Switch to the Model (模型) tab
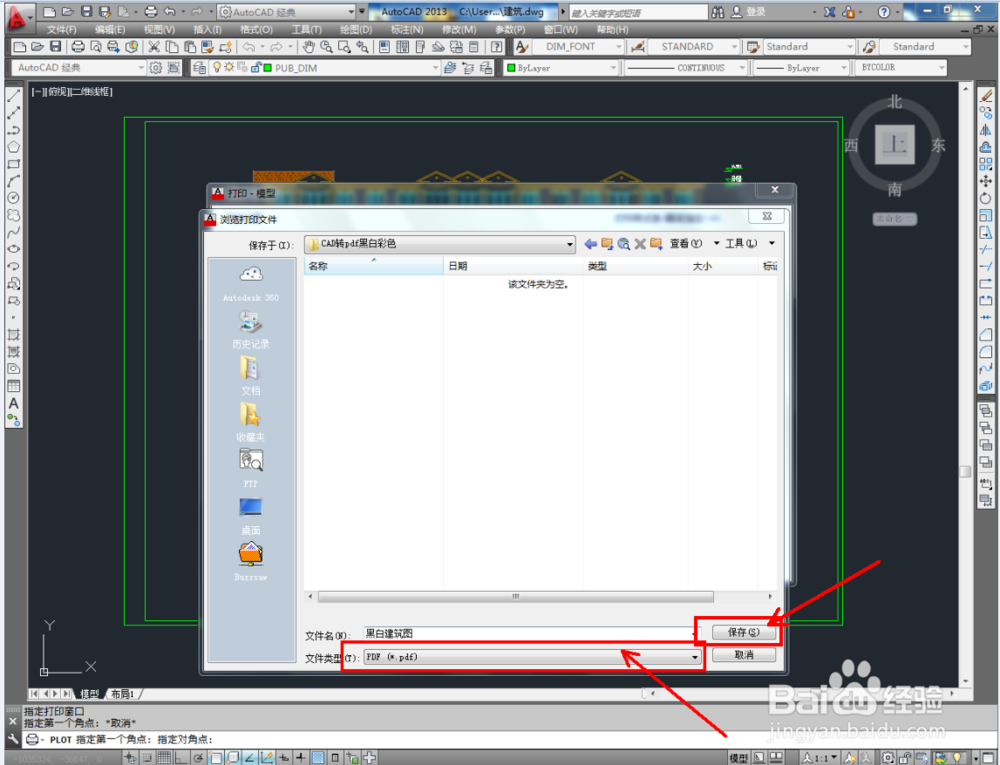Viewport: 1000px width, 765px height. (x=90, y=694)
